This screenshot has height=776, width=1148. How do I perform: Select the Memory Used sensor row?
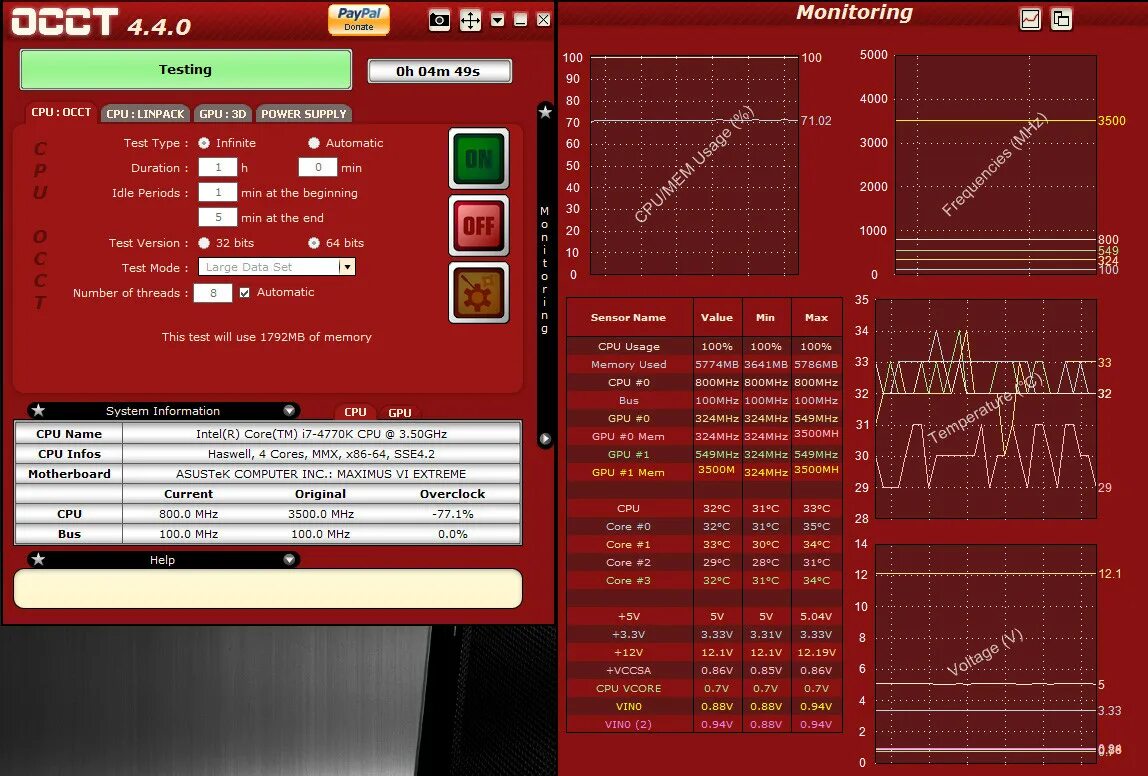[704, 364]
